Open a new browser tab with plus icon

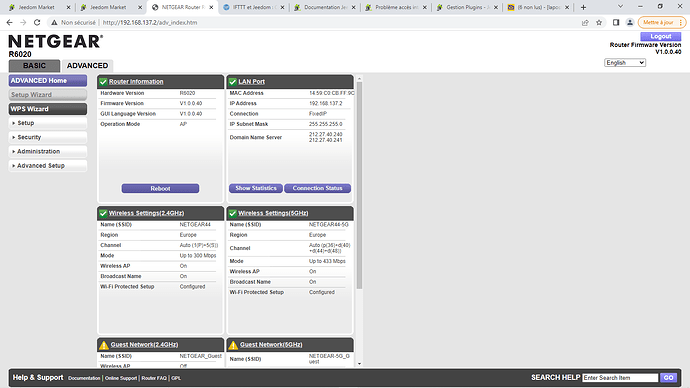pos(583,7)
